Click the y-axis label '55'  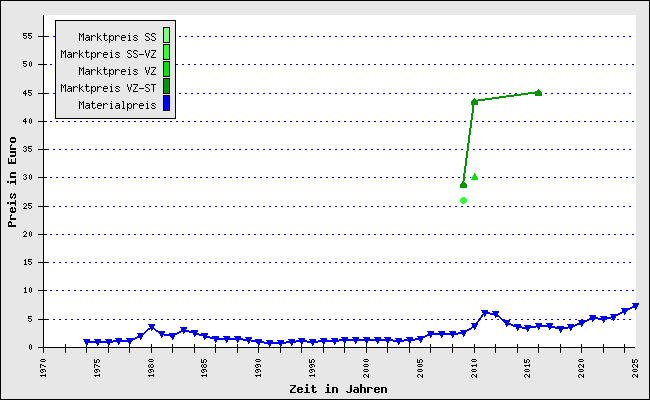(27, 36)
